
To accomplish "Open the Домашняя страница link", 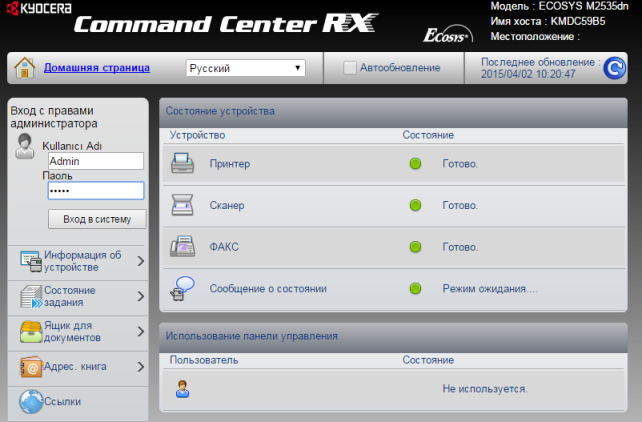I will (x=96, y=68).
